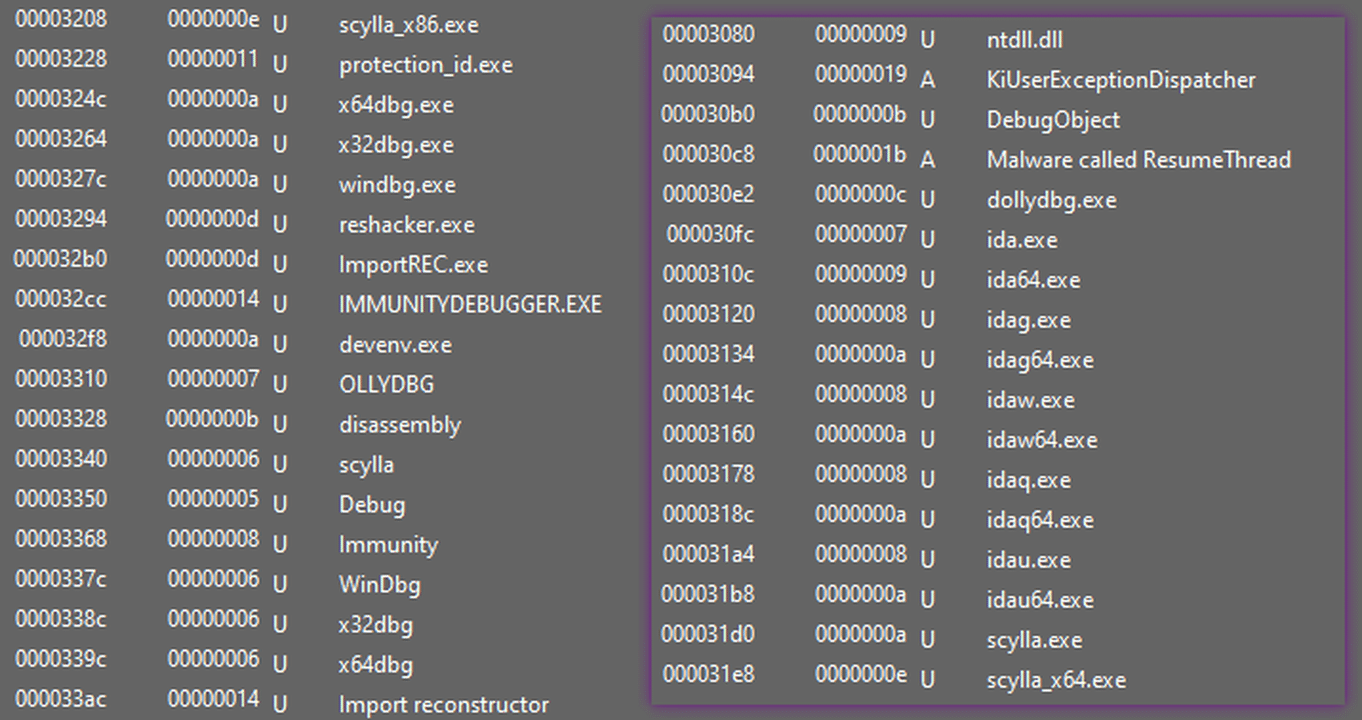This screenshot has width=1362, height=720.
Task: Click the disassembly string
Action: [x=400, y=425]
